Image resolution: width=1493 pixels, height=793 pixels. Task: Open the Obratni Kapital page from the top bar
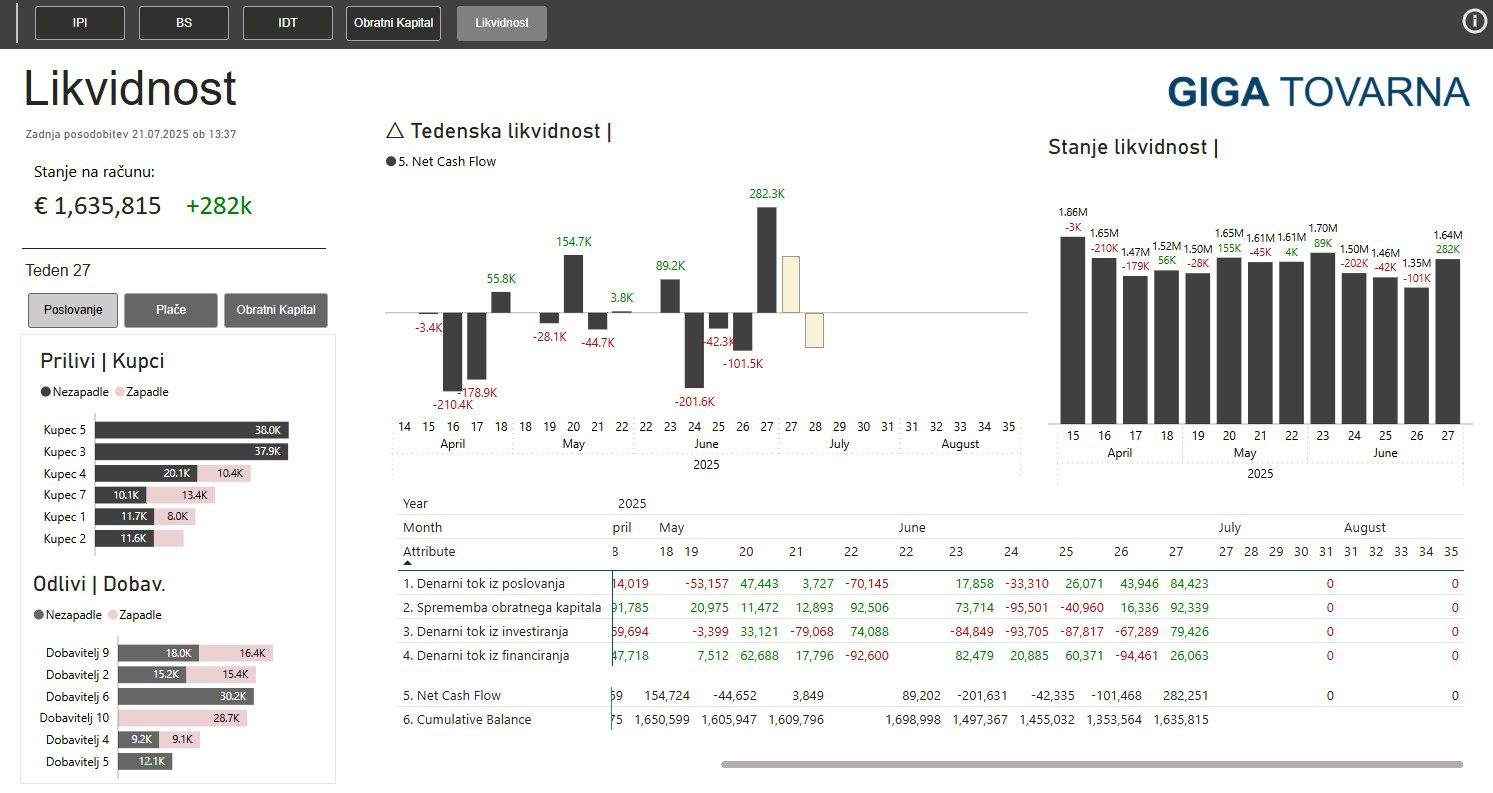[393, 22]
